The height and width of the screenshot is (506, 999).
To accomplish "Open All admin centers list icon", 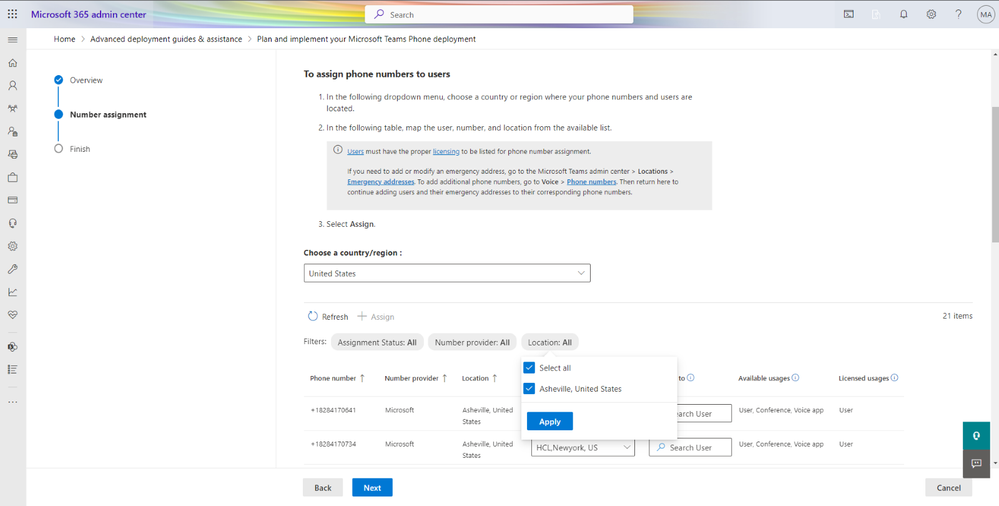I will pyautogui.click(x=12, y=370).
